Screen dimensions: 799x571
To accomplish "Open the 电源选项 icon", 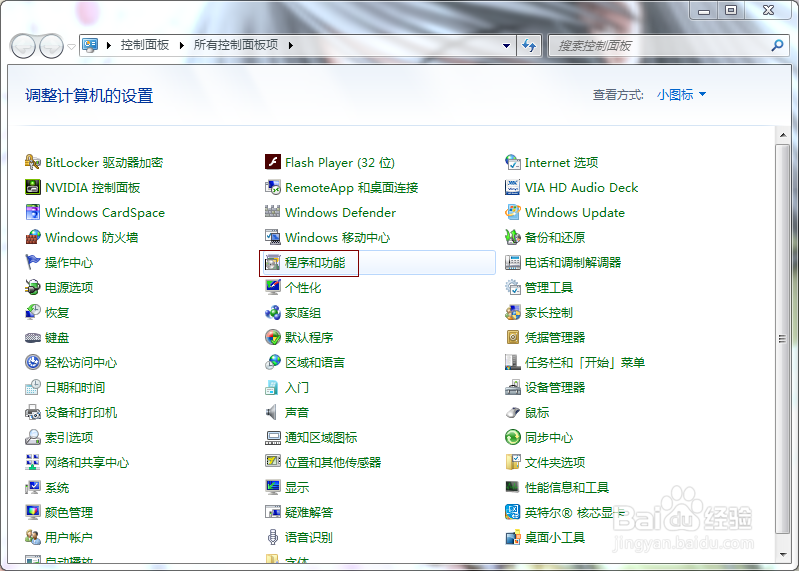I will pyautogui.click(x=33, y=287).
